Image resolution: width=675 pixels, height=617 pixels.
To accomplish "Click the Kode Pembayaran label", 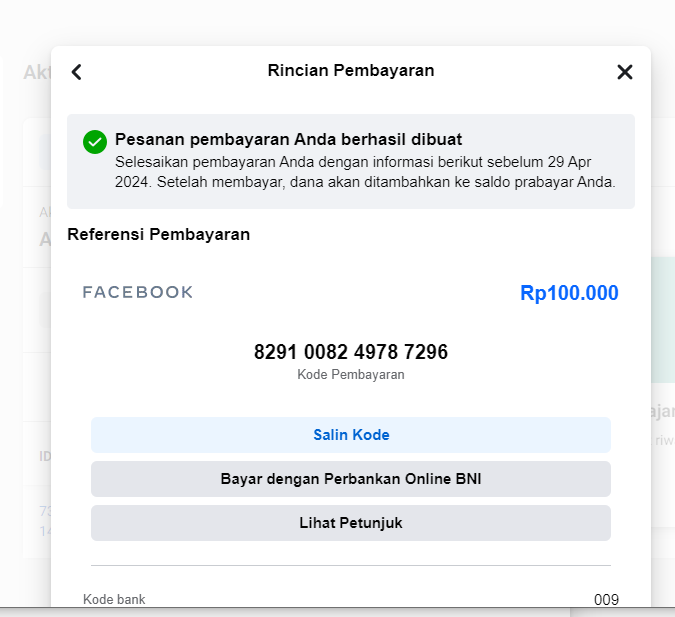I will (351, 375).
